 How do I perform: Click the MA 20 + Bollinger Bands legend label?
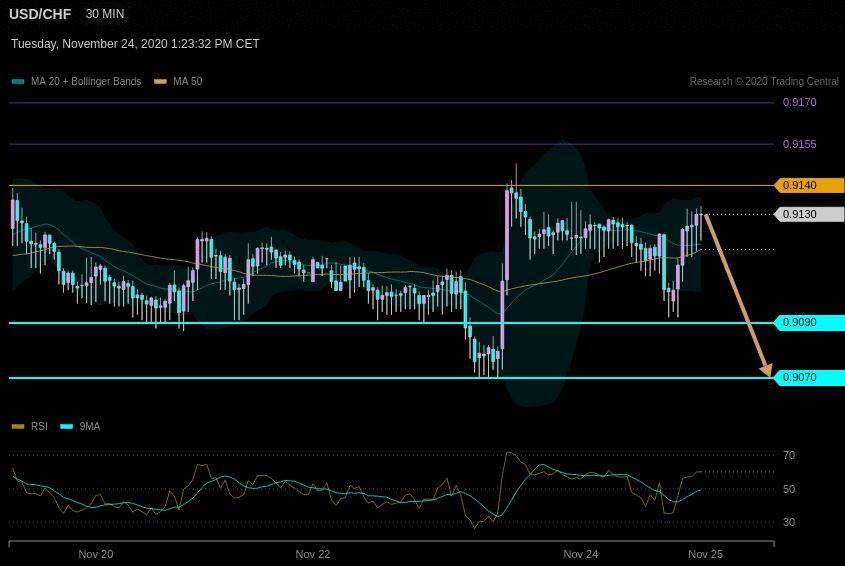[x=86, y=81]
